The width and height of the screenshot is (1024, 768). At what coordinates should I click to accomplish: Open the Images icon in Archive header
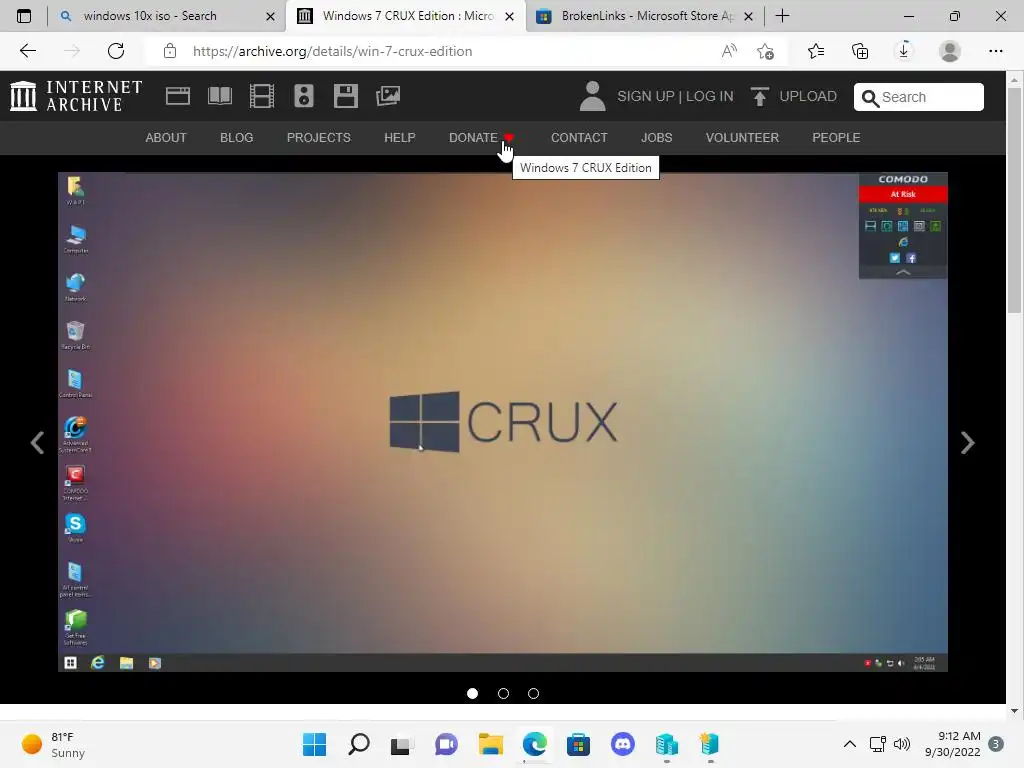click(x=388, y=96)
